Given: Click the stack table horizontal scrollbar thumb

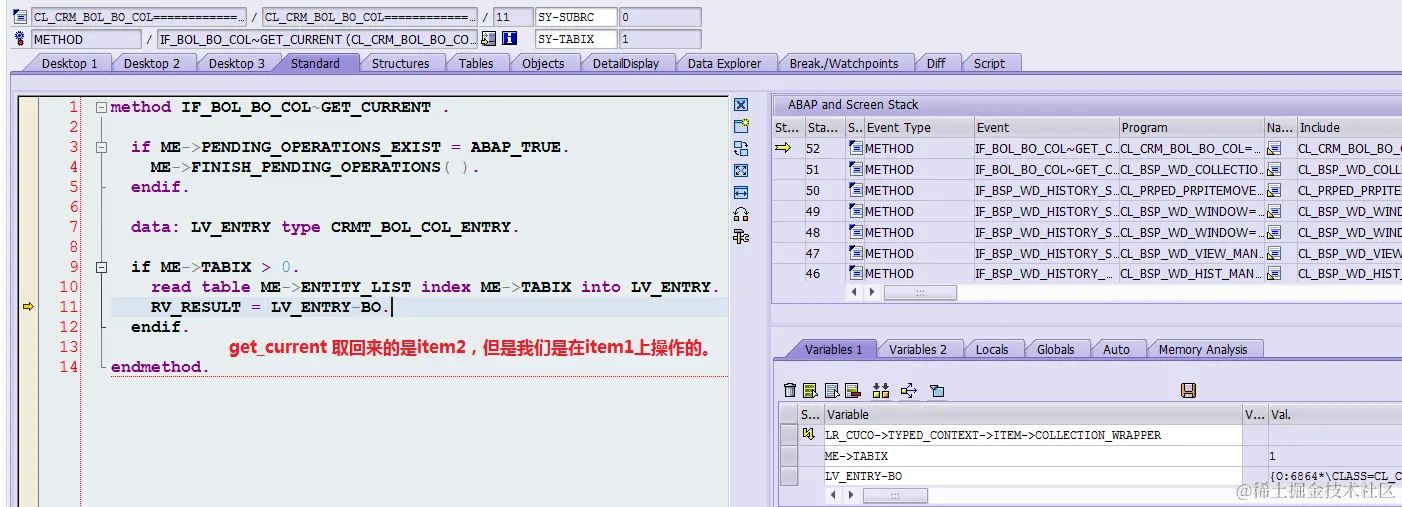Looking at the screenshot, I should coord(920,293).
